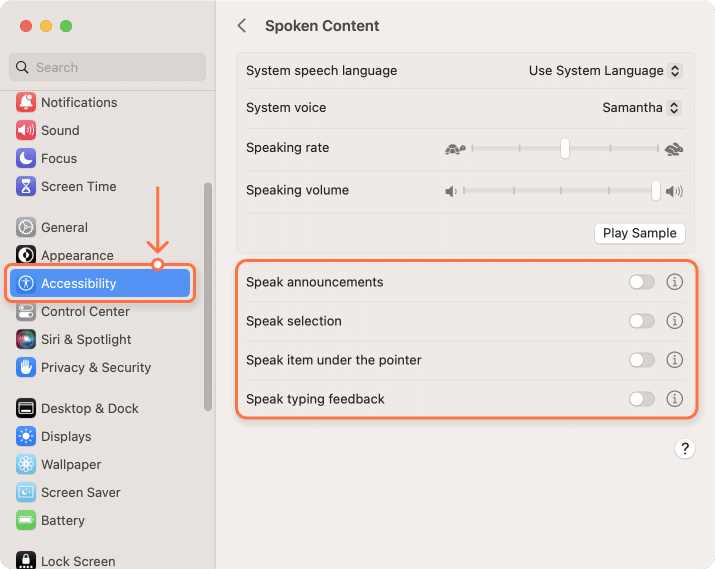Open info for Speak selection
715x569 pixels.
(674, 321)
